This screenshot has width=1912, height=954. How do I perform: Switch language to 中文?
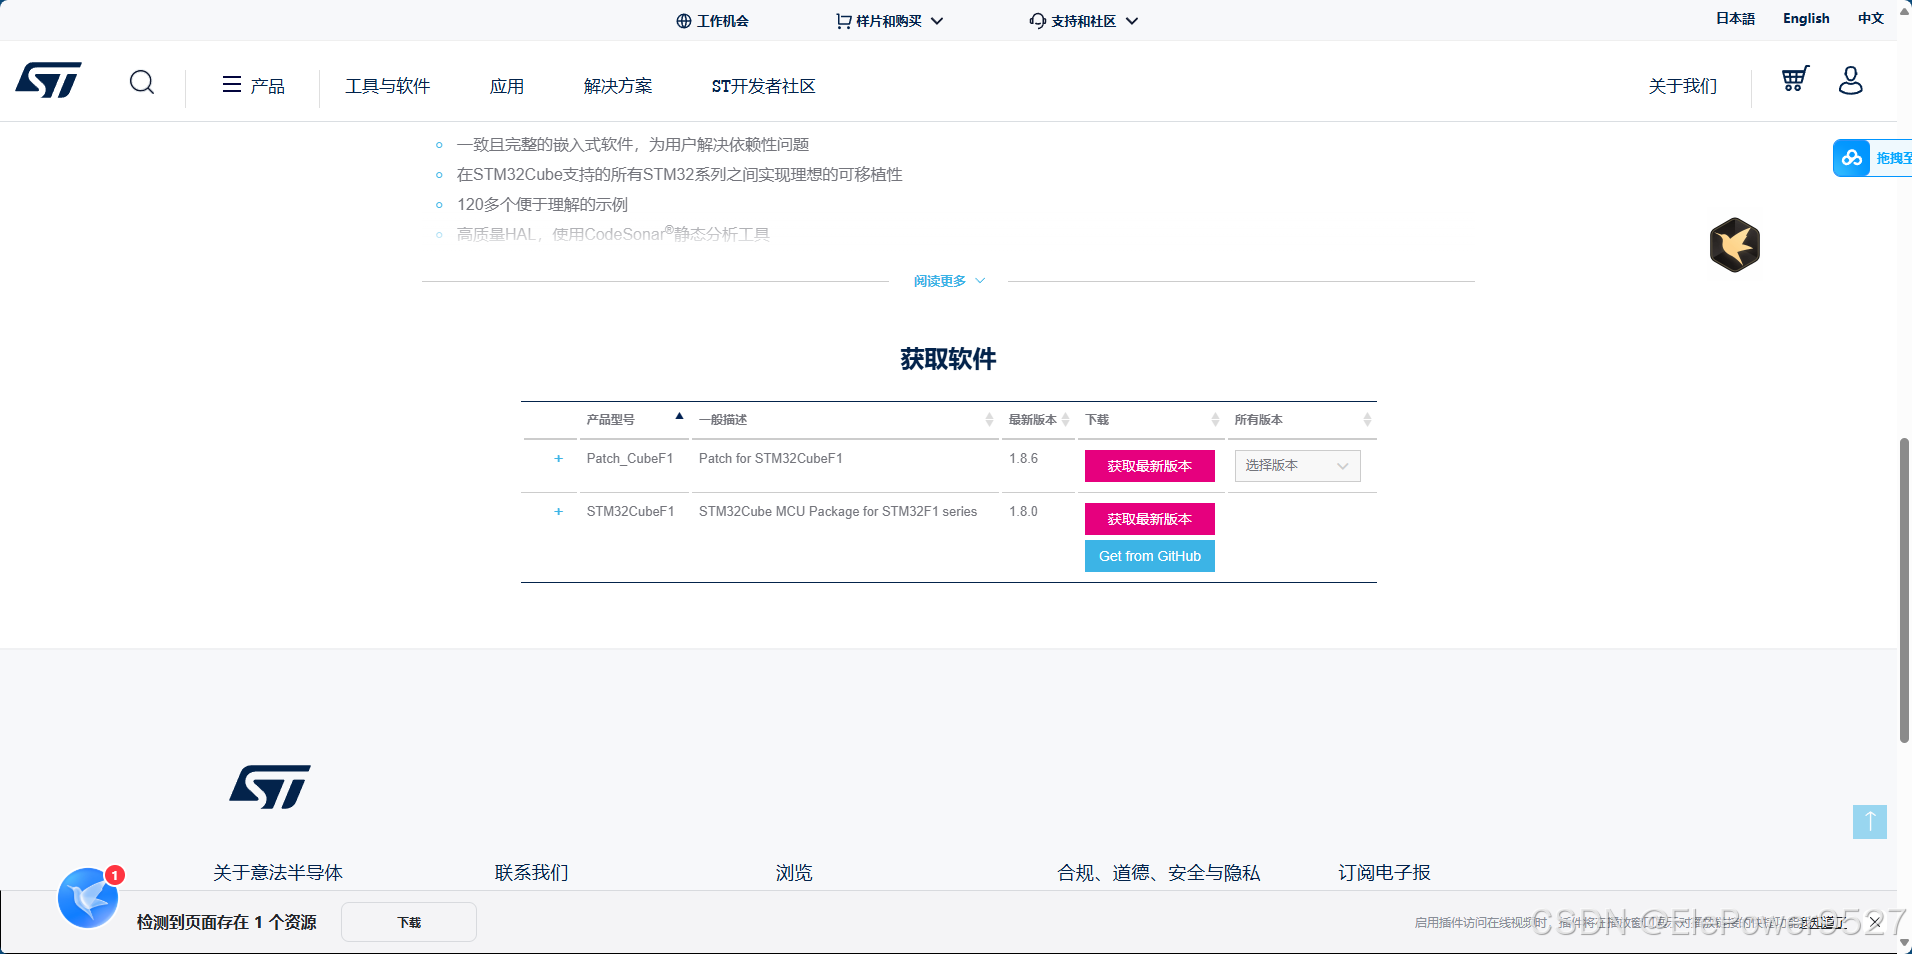pyautogui.click(x=1871, y=19)
